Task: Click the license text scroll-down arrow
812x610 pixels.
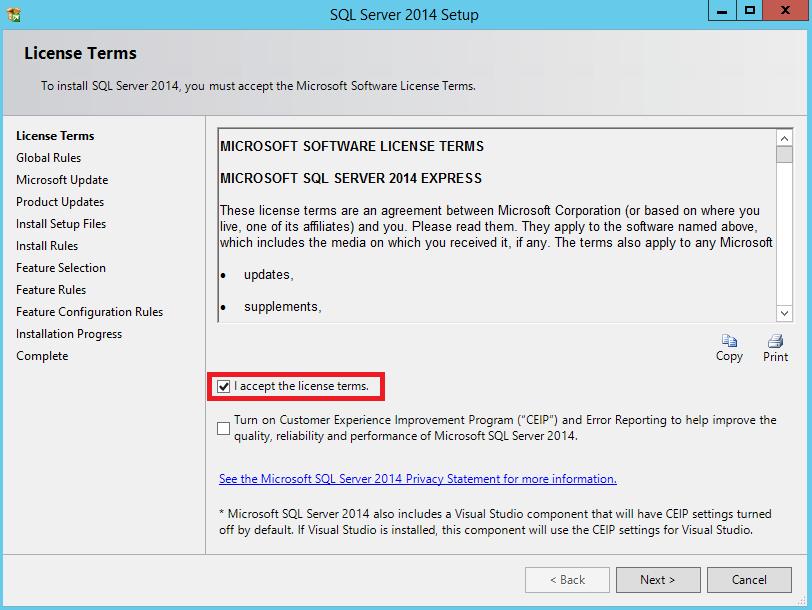Action: tap(785, 313)
